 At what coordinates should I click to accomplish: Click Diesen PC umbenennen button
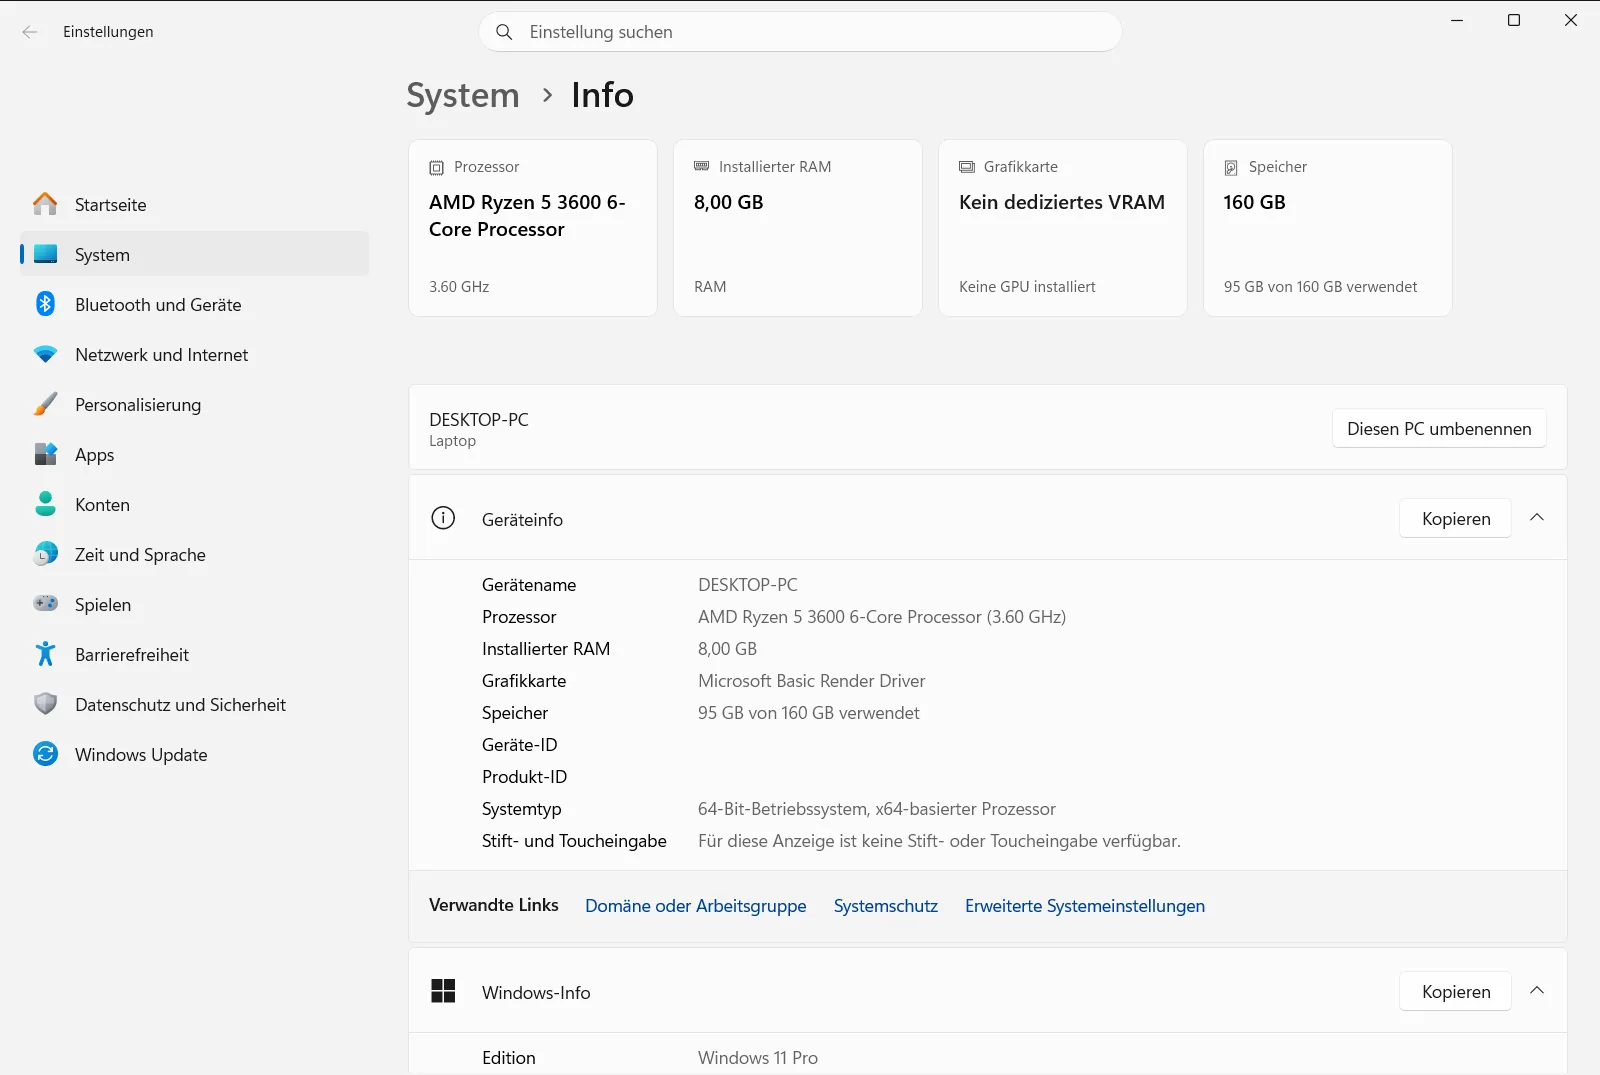[x=1439, y=428]
